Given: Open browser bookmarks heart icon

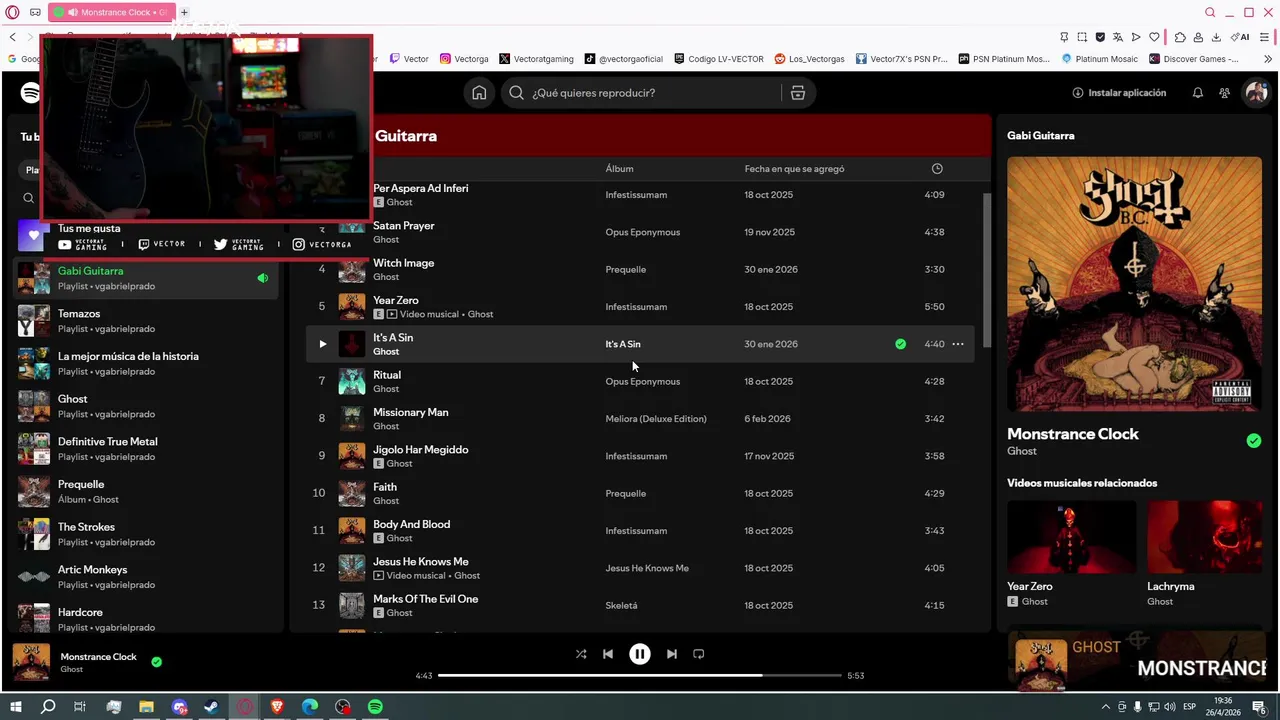Looking at the screenshot, I should click(x=1154, y=37).
